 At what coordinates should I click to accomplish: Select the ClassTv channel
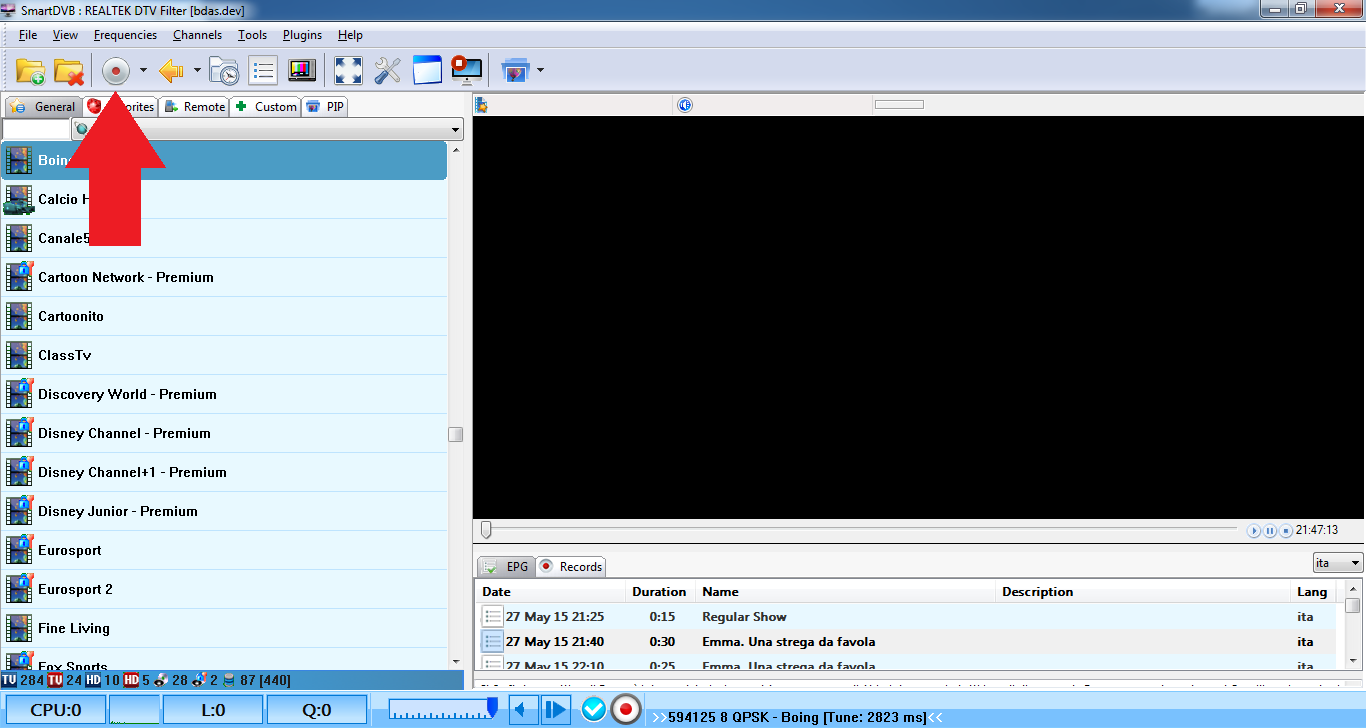pyautogui.click(x=224, y=355)
